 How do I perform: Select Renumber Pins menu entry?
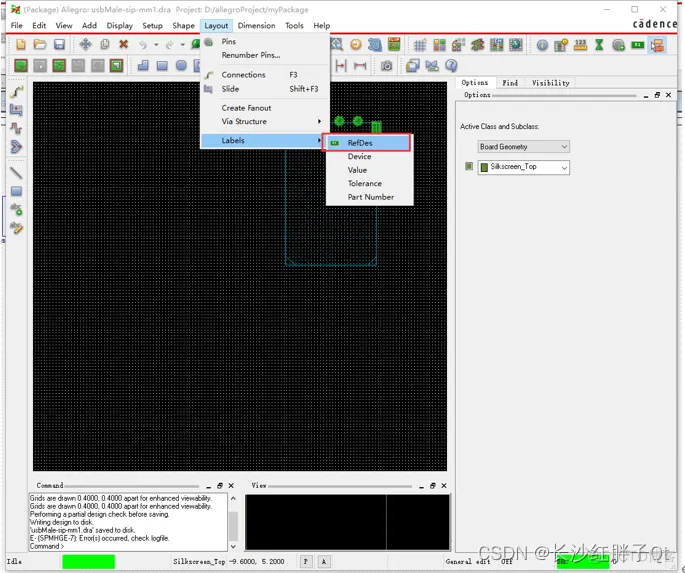251,55
